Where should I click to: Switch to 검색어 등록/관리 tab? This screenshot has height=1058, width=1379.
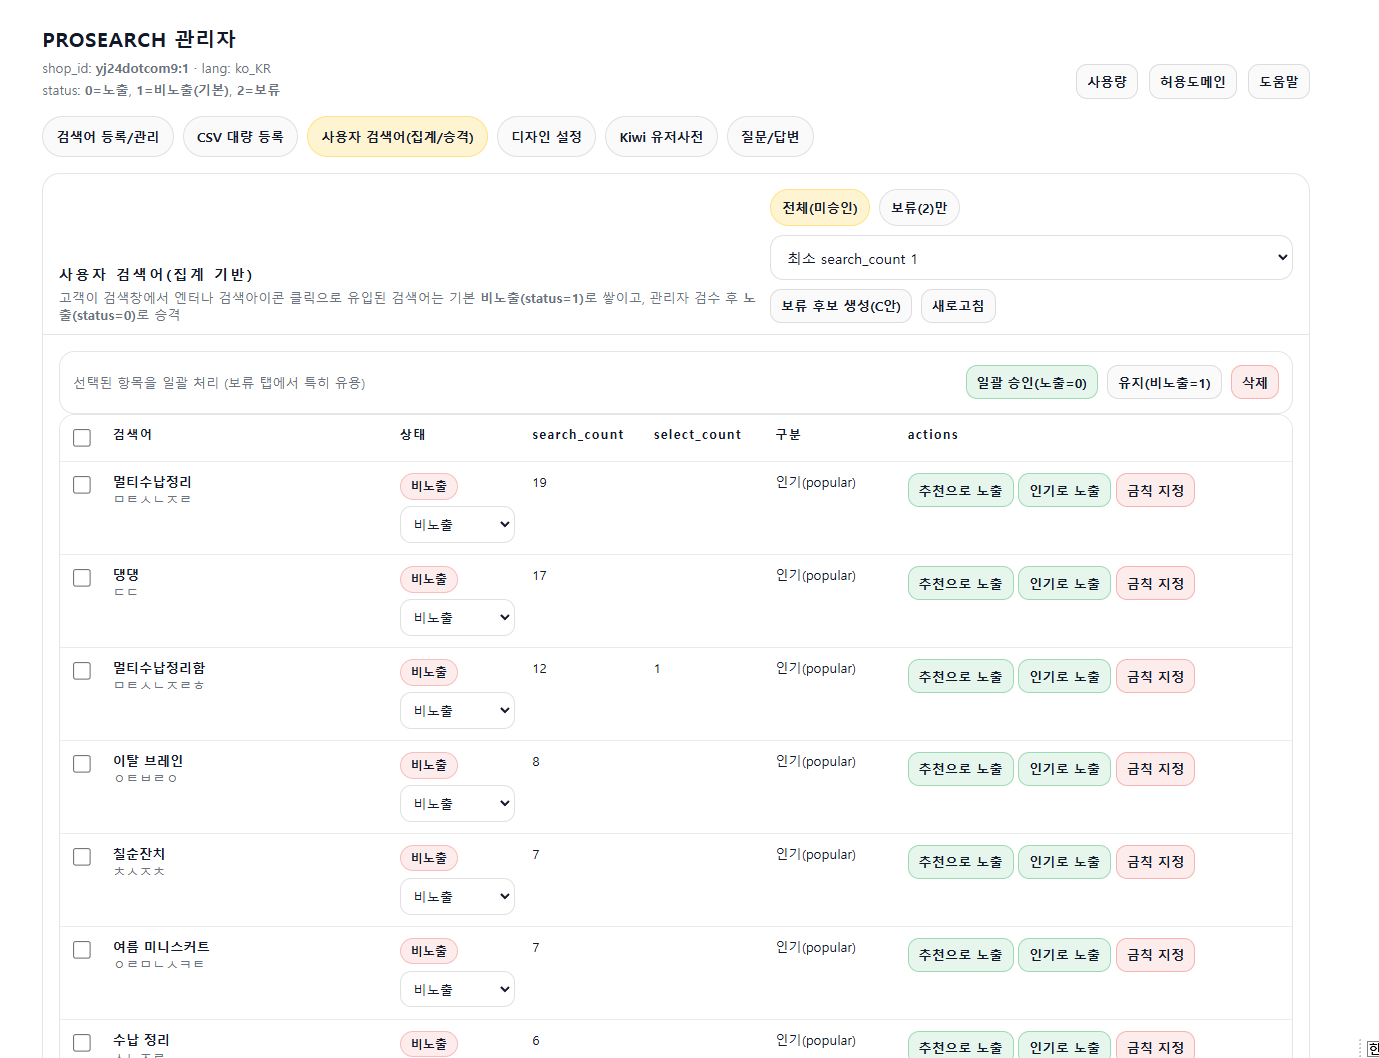click(x=107, y=136)
